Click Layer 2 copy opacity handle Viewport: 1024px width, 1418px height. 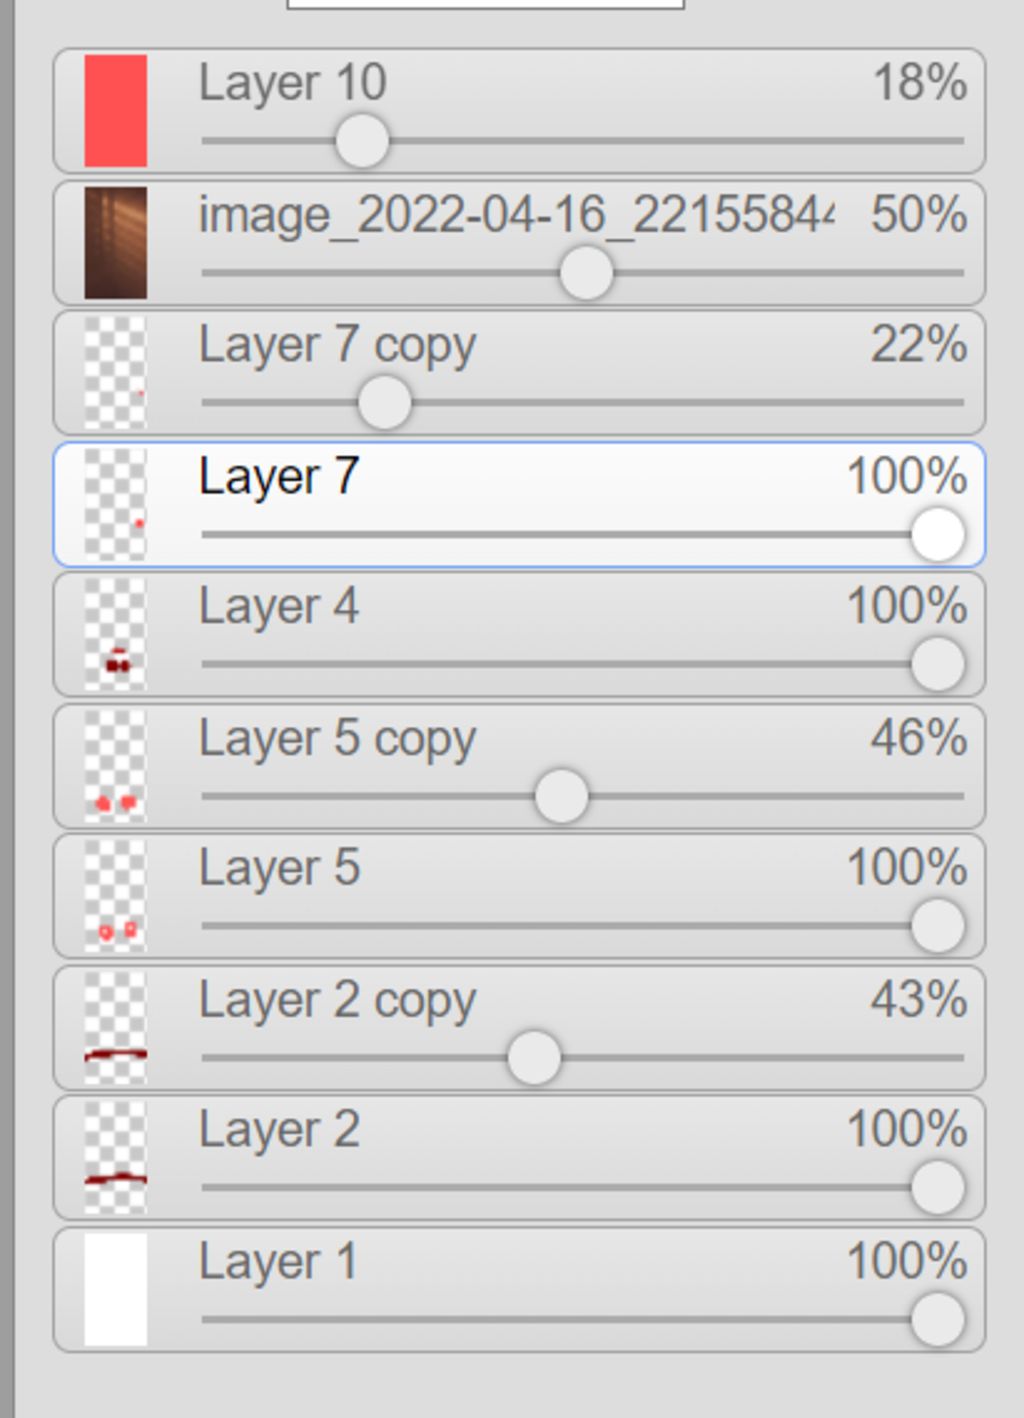534,1058
